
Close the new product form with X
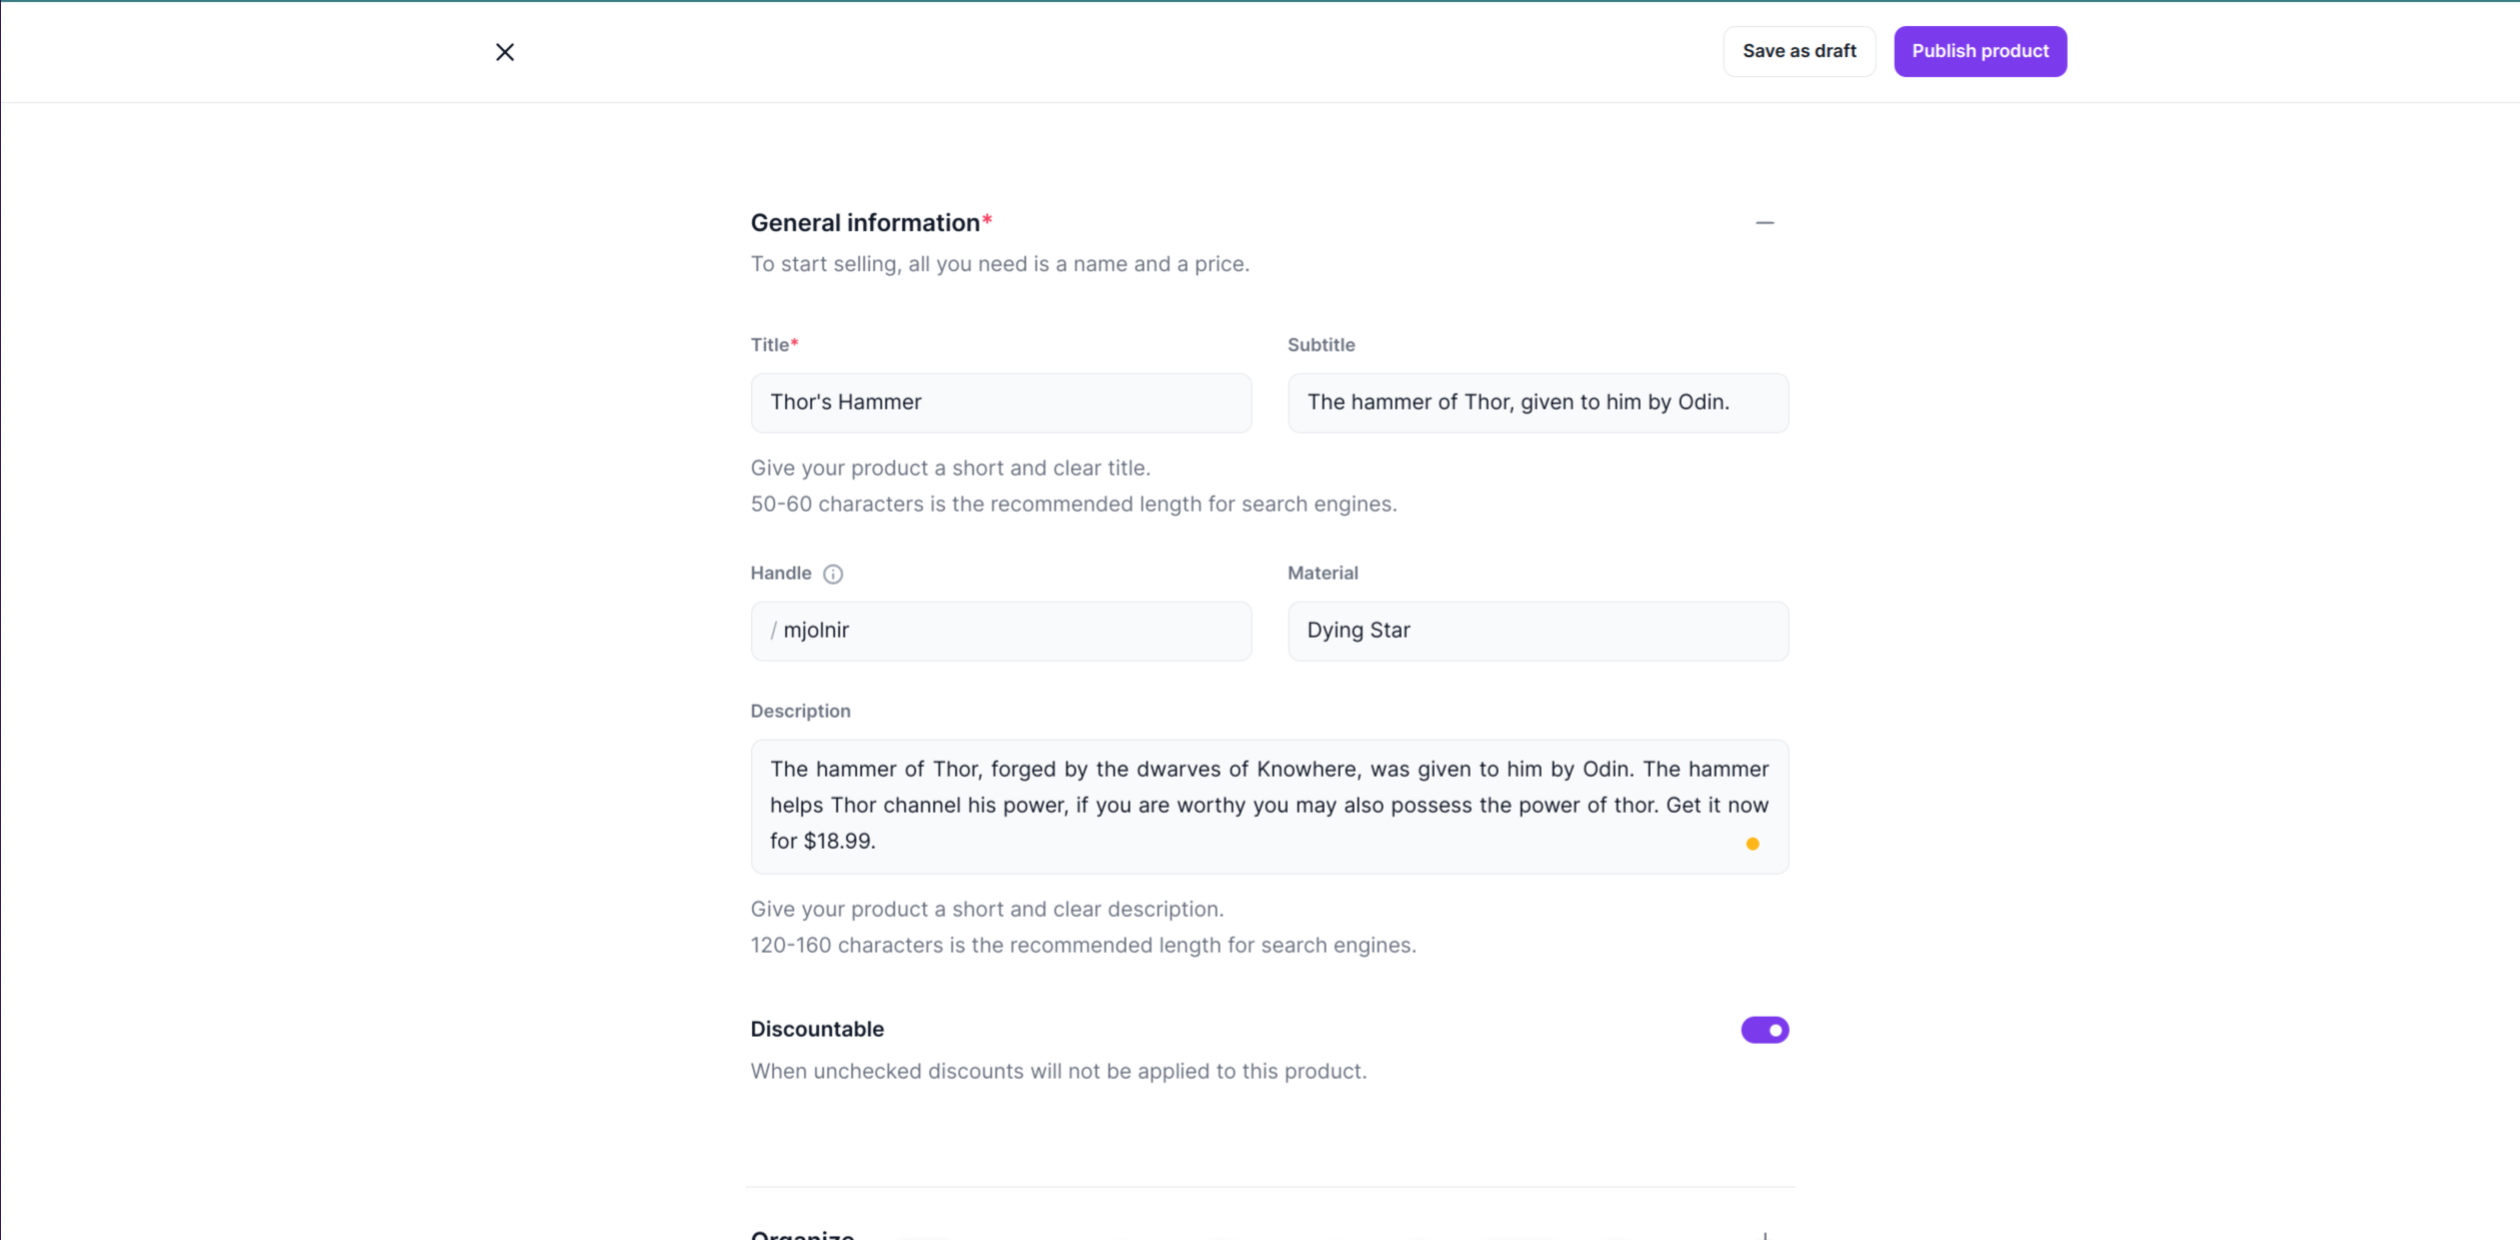tap(505, 52)
